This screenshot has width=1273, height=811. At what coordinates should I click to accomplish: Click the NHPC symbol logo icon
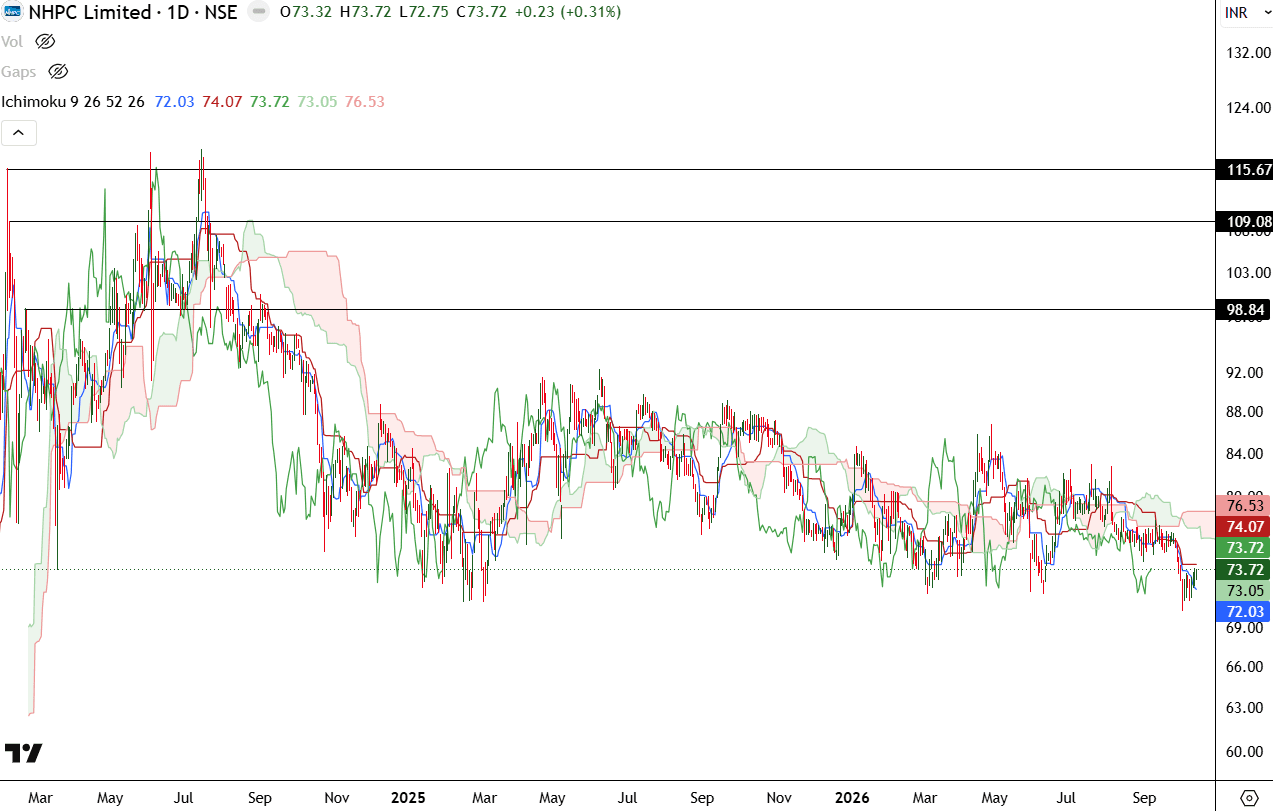pos(10,12)
